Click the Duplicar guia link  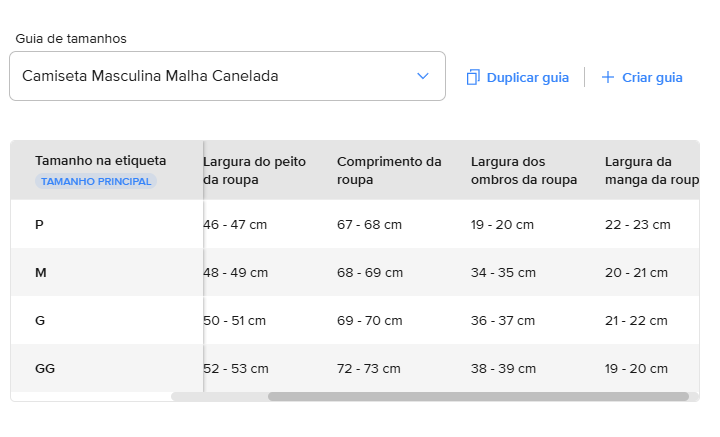527,77
